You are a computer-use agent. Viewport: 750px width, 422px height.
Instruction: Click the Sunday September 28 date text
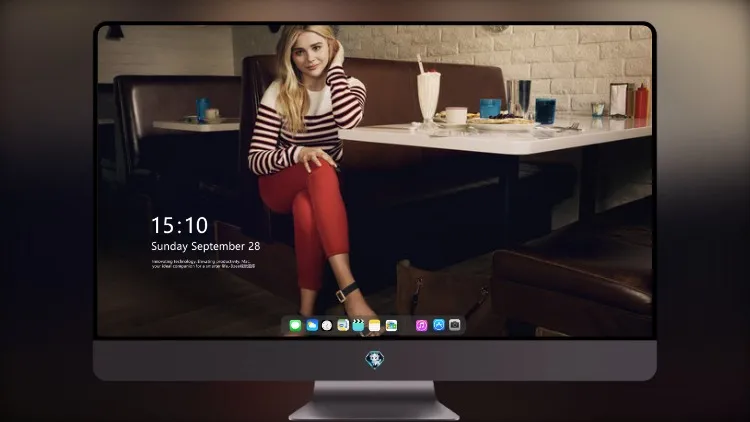206,246
